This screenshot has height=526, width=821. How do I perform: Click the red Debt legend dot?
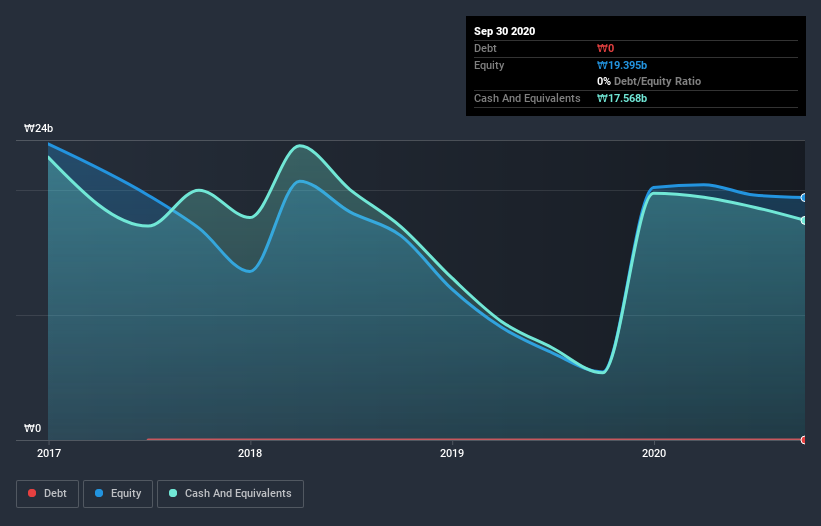tap(32, 493)
